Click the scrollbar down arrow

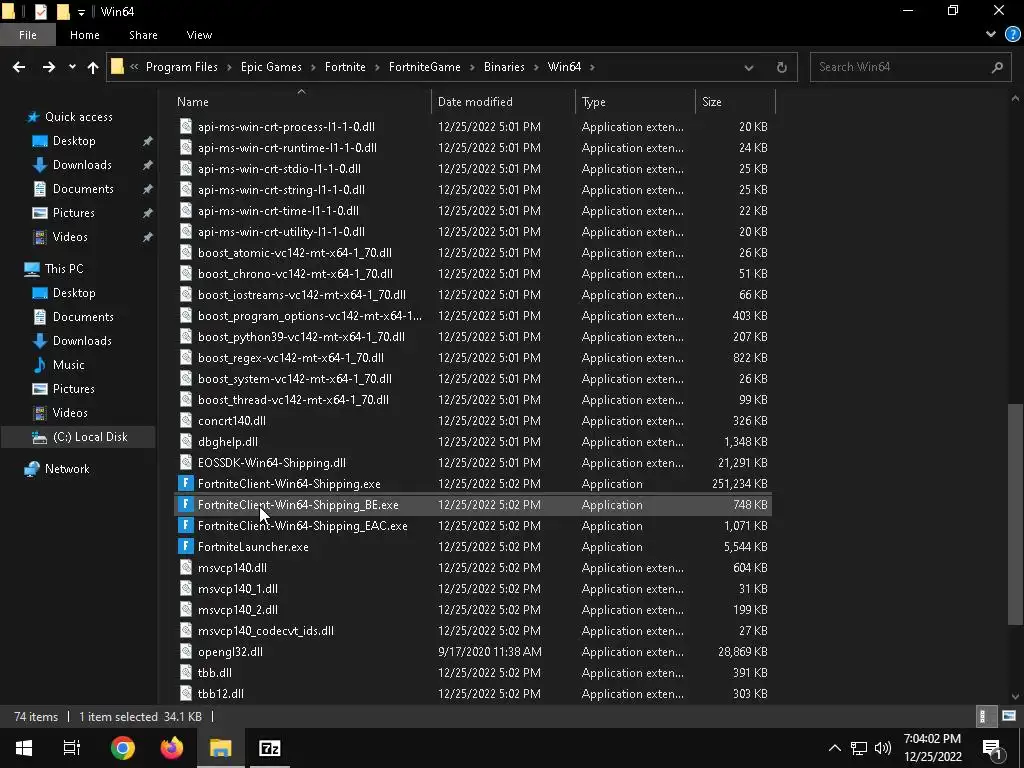[x=1015, y=696]
